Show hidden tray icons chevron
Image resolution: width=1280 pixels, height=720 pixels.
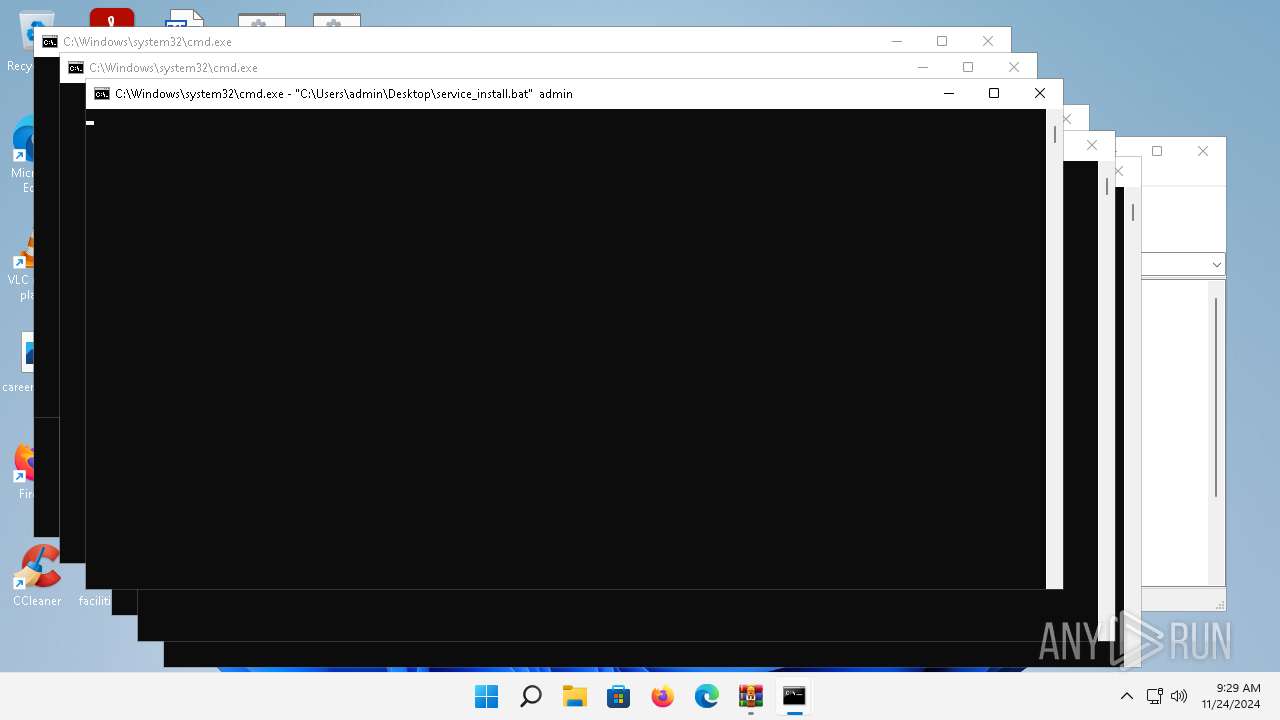(x=1127, y=696)
